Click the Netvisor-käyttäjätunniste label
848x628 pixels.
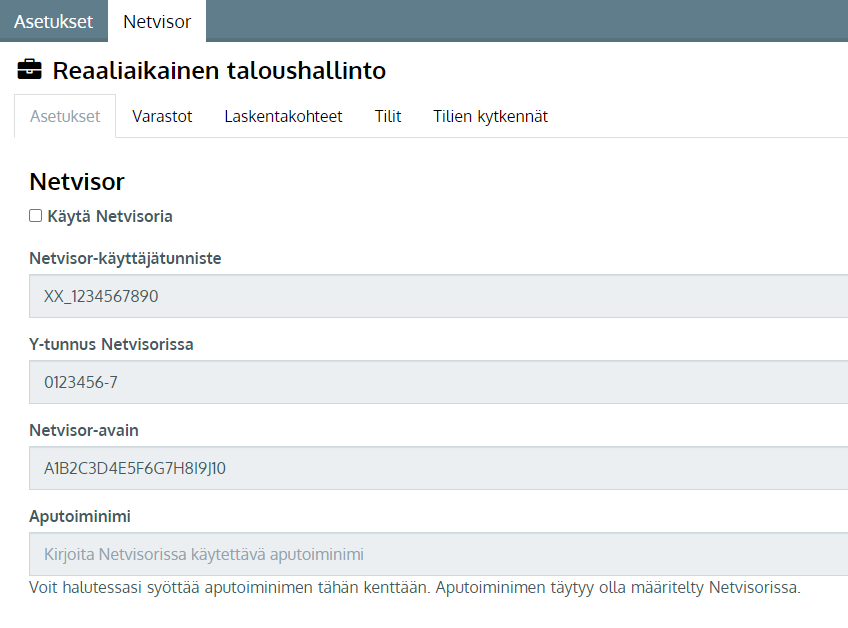[x=125, y=259]
